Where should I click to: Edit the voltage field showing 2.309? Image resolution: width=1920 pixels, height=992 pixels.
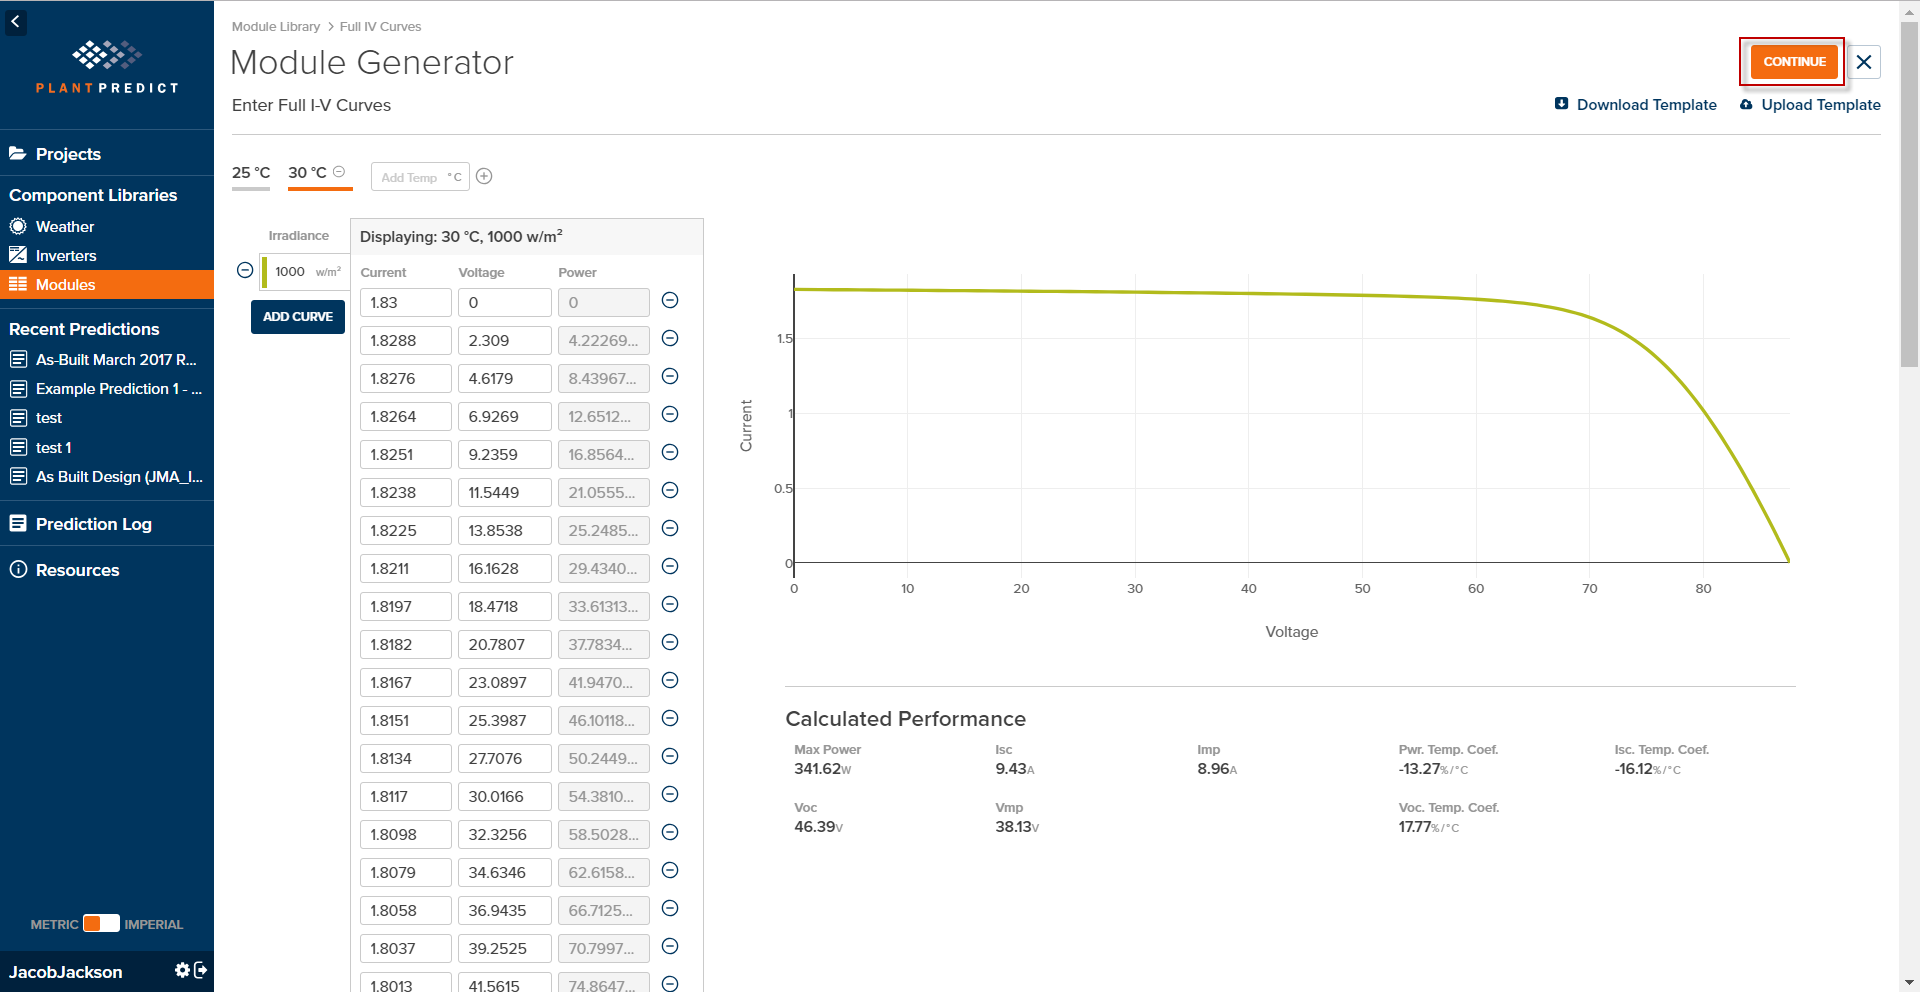[504, 341]
